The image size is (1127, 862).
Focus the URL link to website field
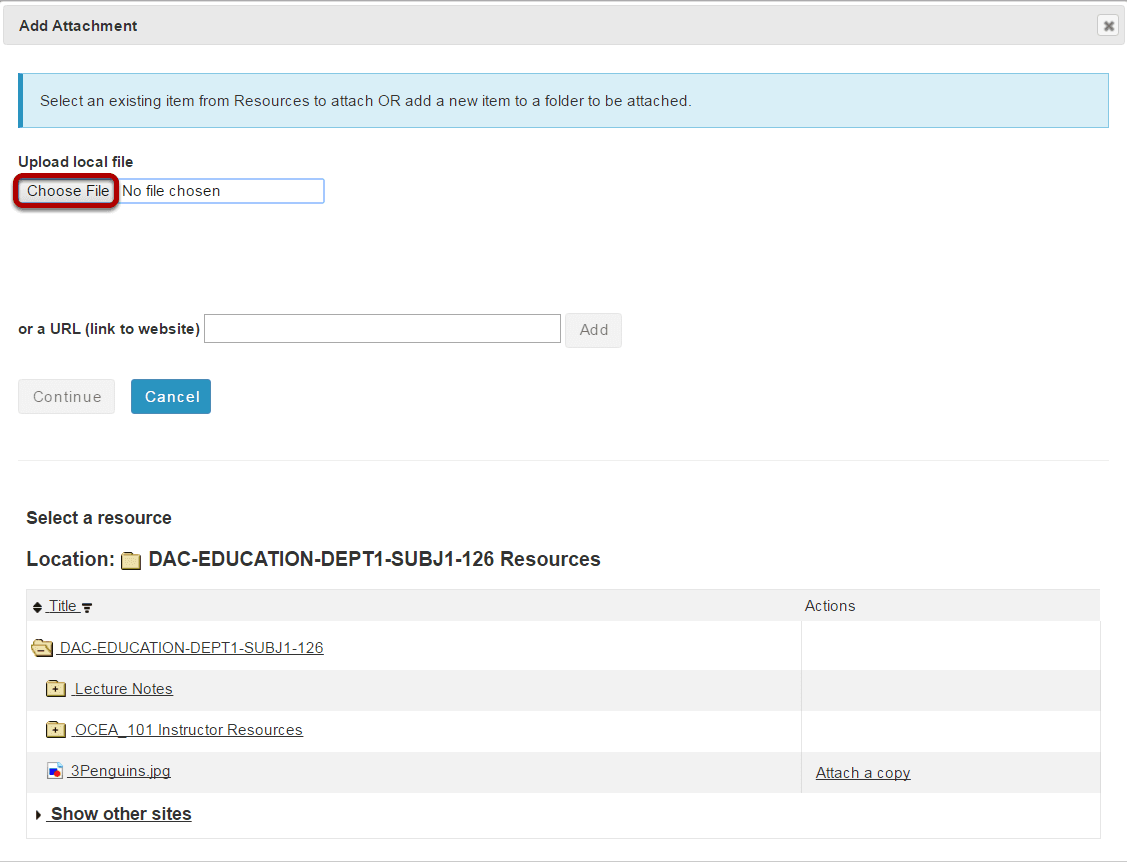point(382,329)
